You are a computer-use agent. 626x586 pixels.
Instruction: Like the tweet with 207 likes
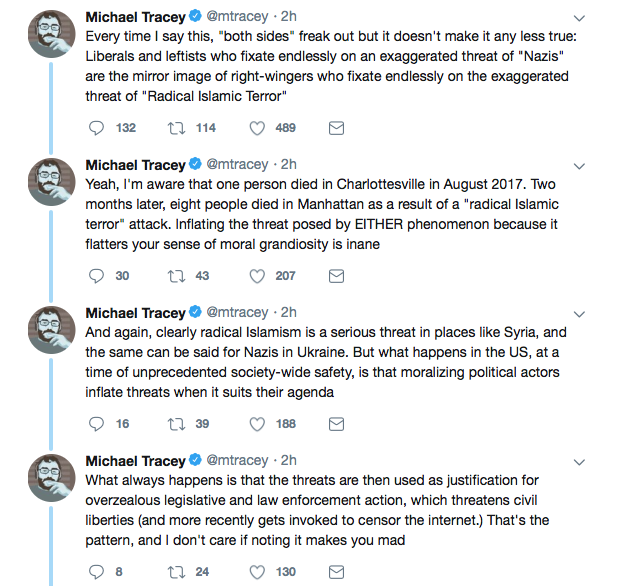[x=257, y=275]
